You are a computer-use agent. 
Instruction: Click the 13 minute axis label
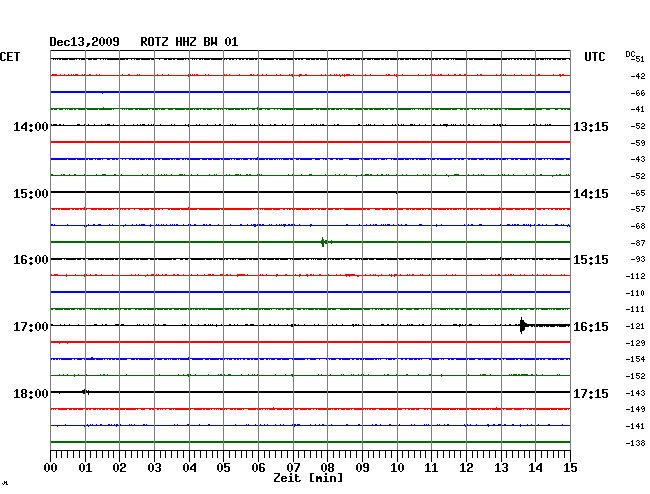pos(501,467)
